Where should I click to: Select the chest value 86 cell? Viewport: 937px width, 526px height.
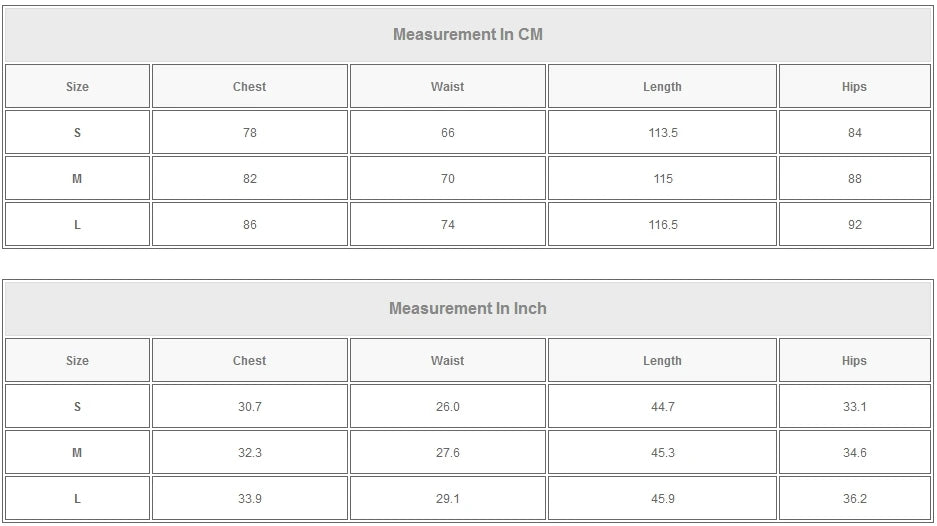point(249,225)
